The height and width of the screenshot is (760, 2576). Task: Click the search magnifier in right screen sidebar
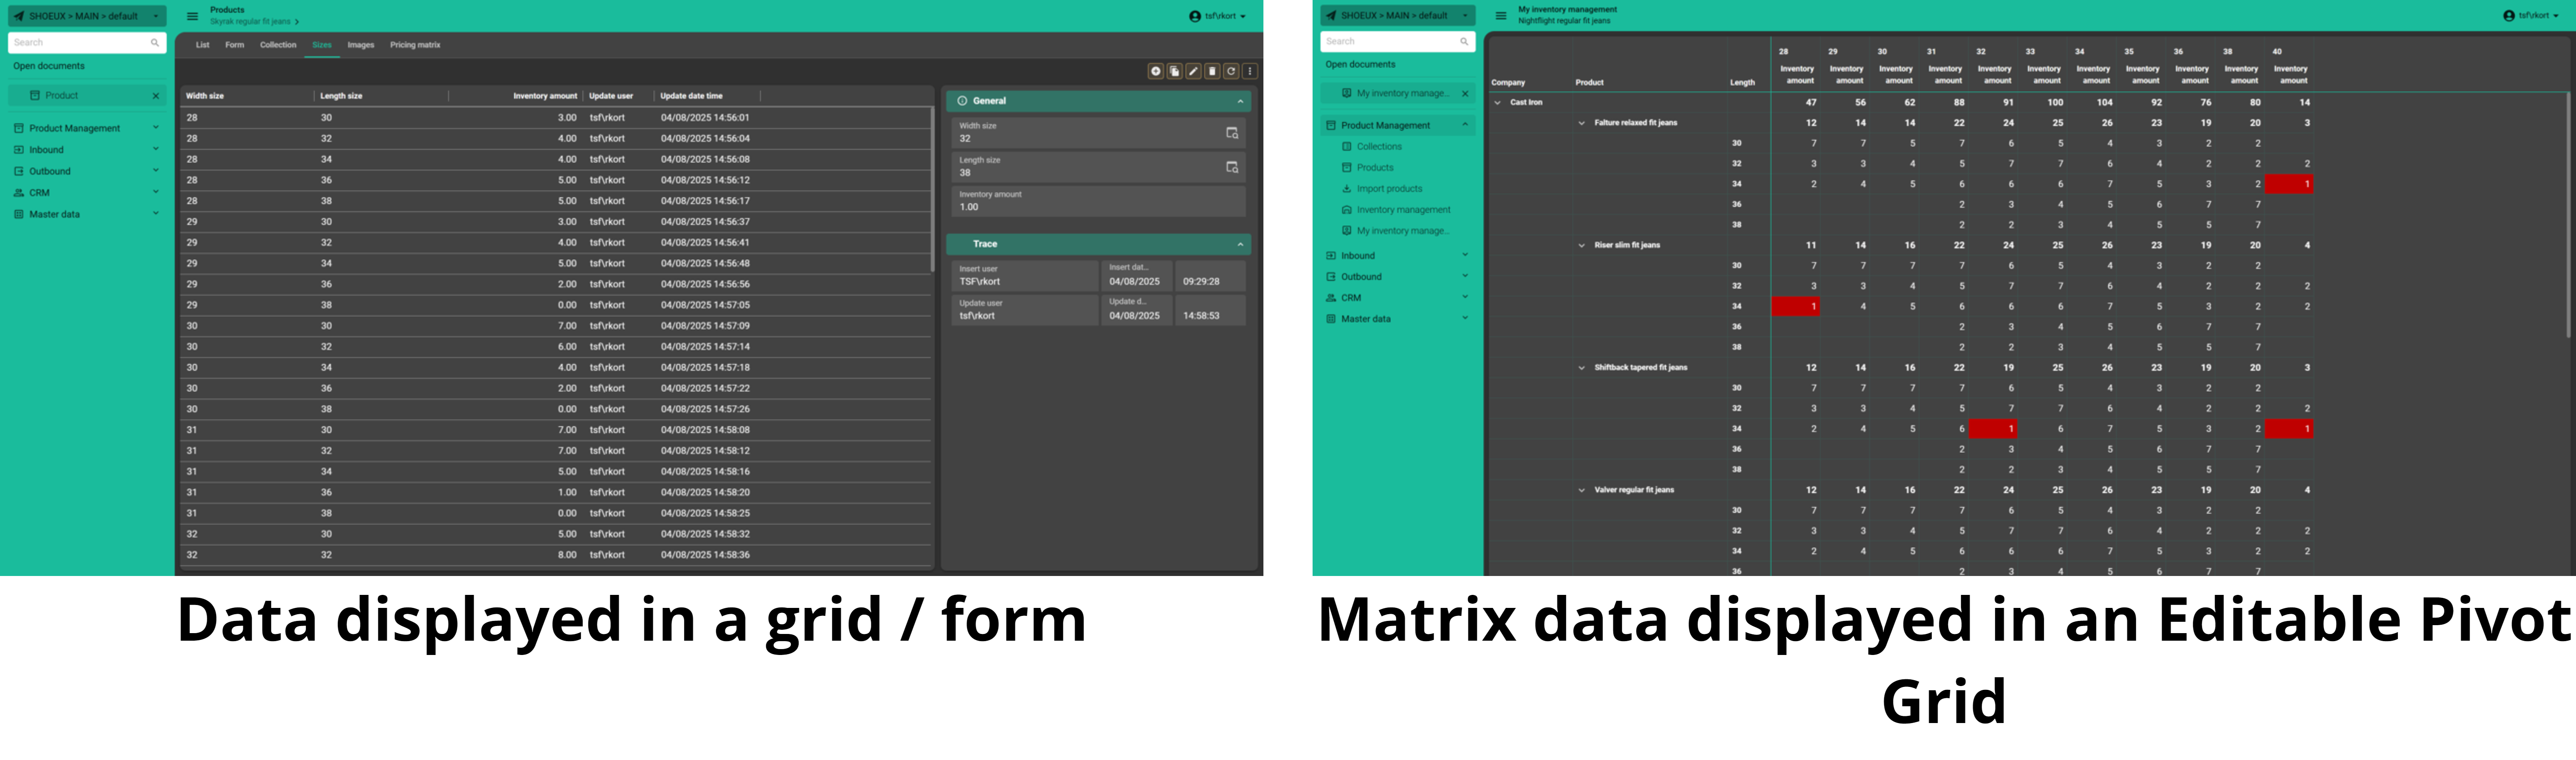(x=1464, y=42)
